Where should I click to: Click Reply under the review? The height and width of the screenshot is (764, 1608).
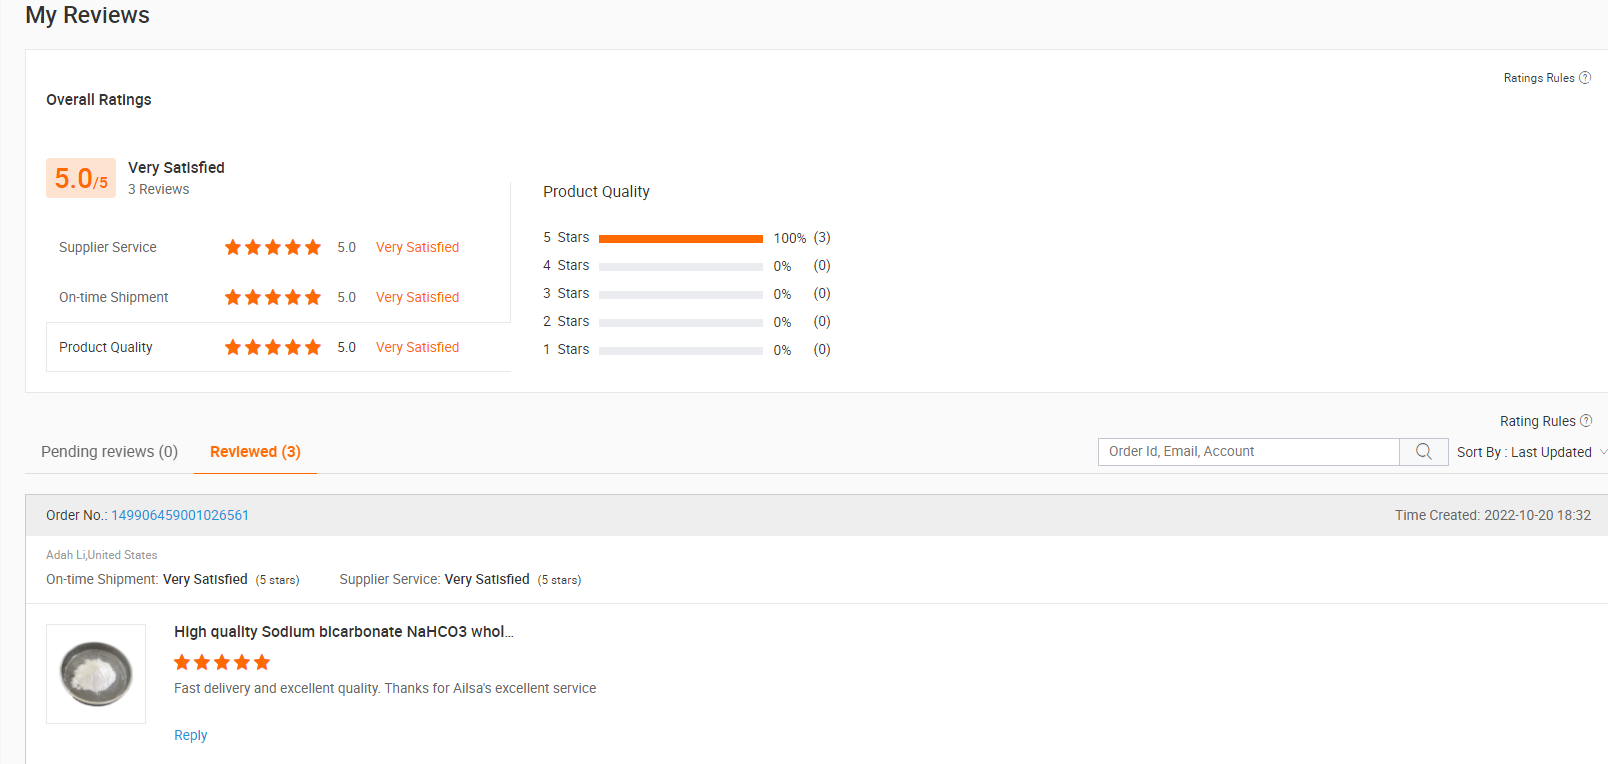tap(191, 735)
